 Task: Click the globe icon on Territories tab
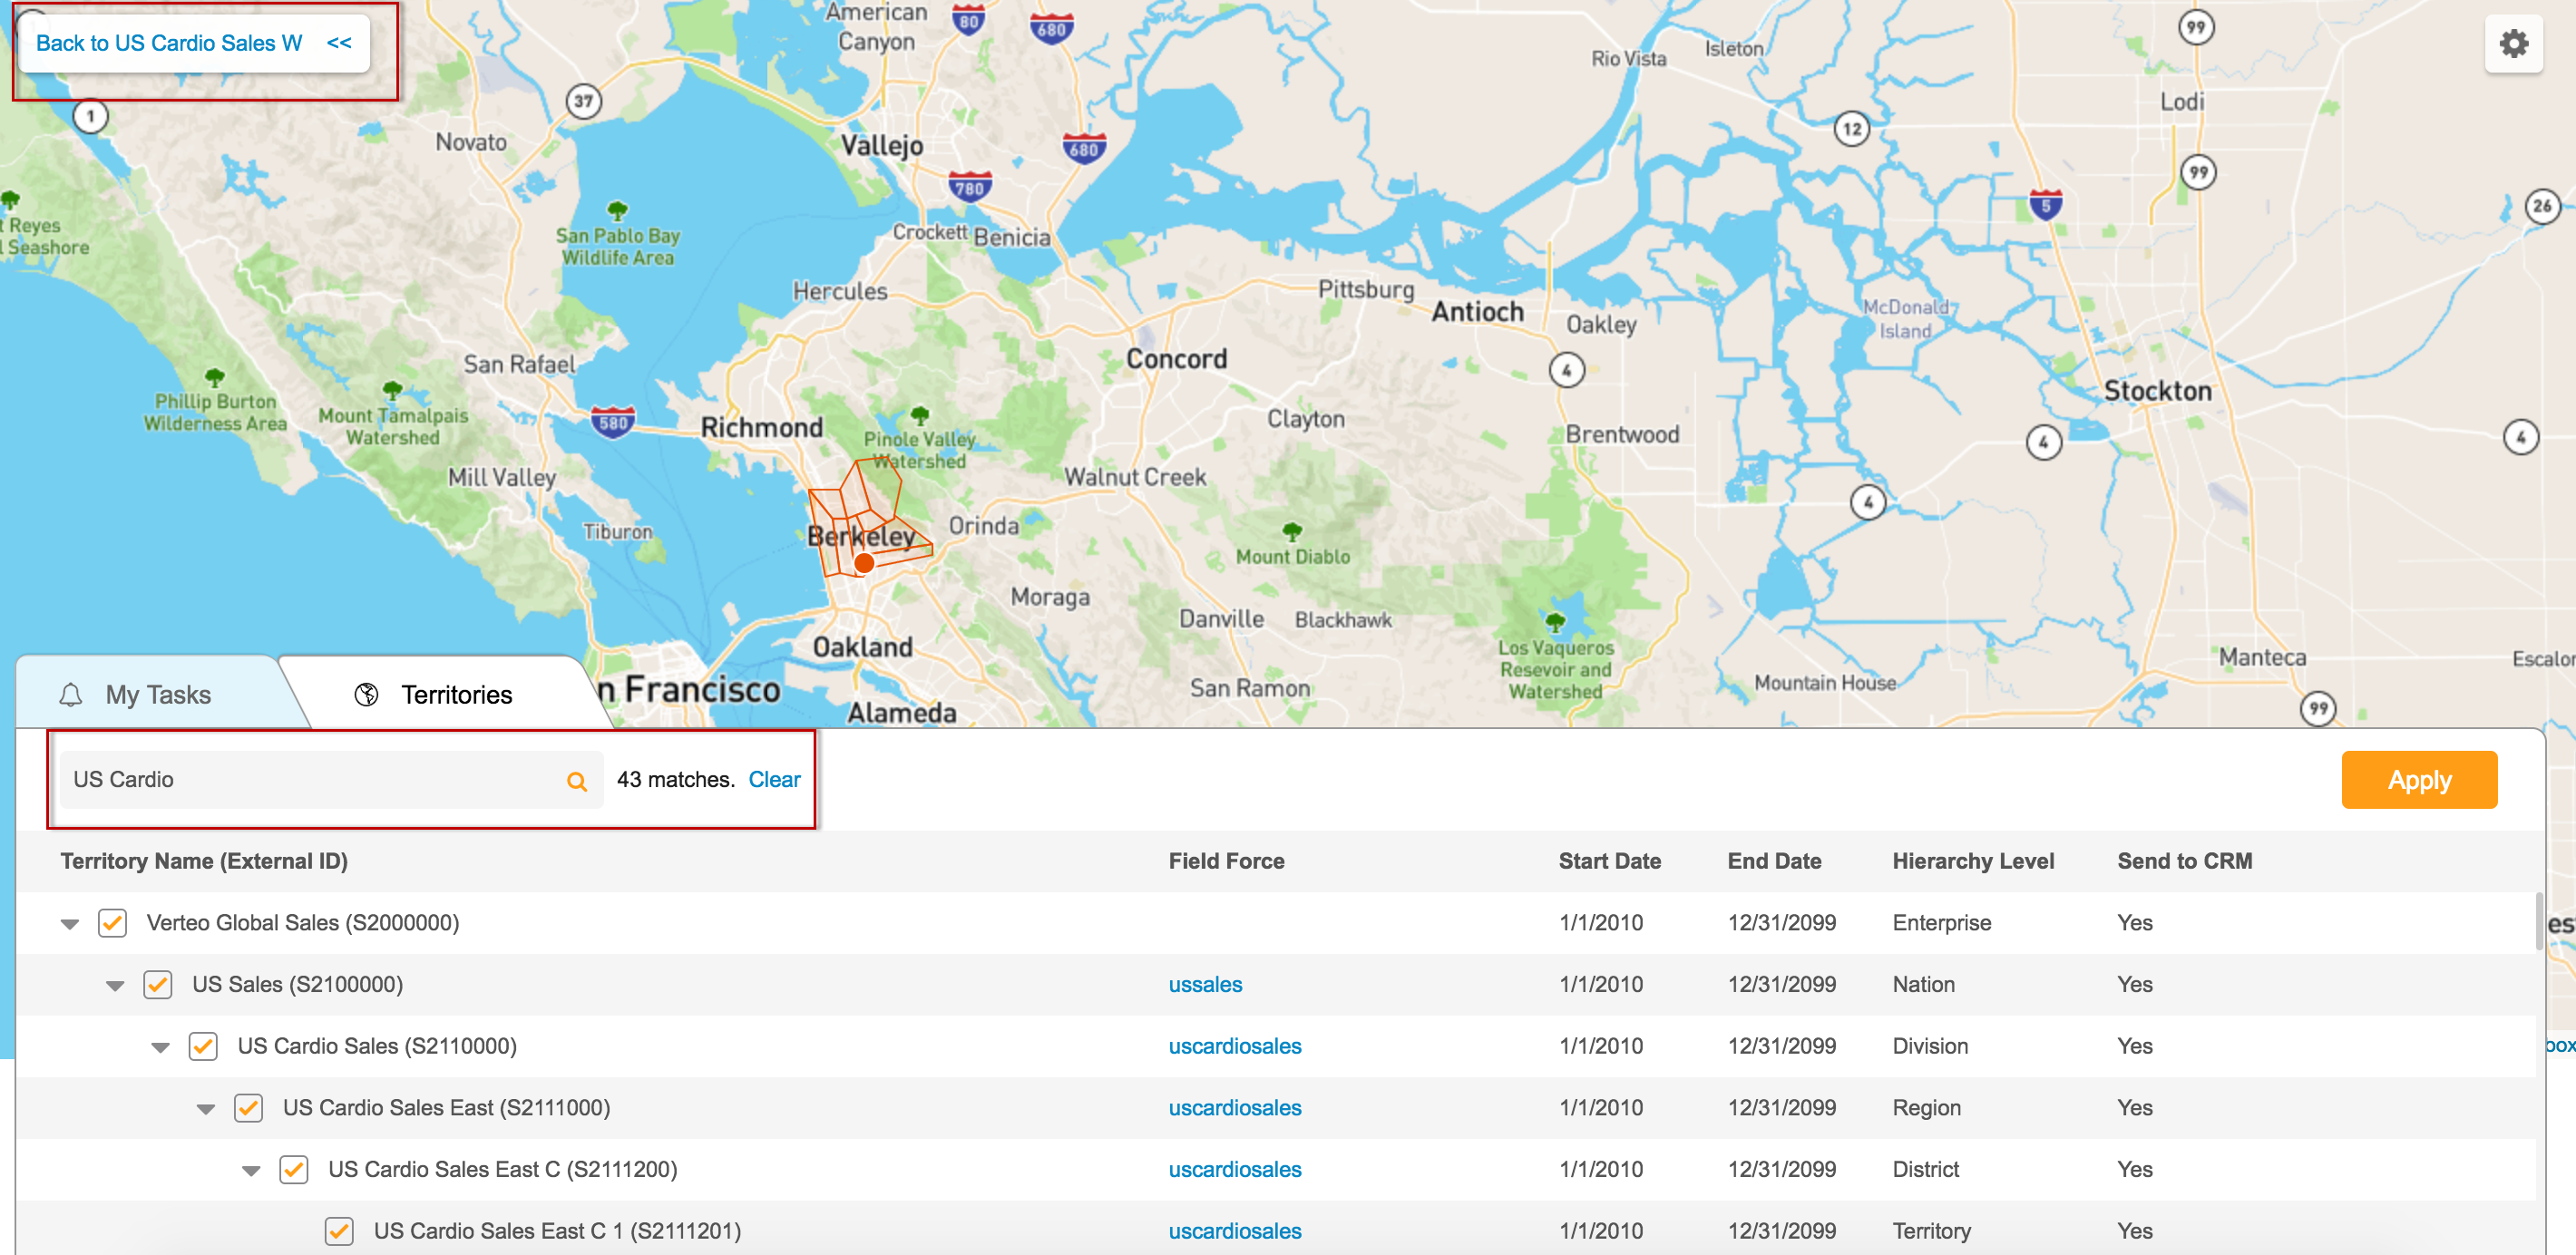coord(367,695)
